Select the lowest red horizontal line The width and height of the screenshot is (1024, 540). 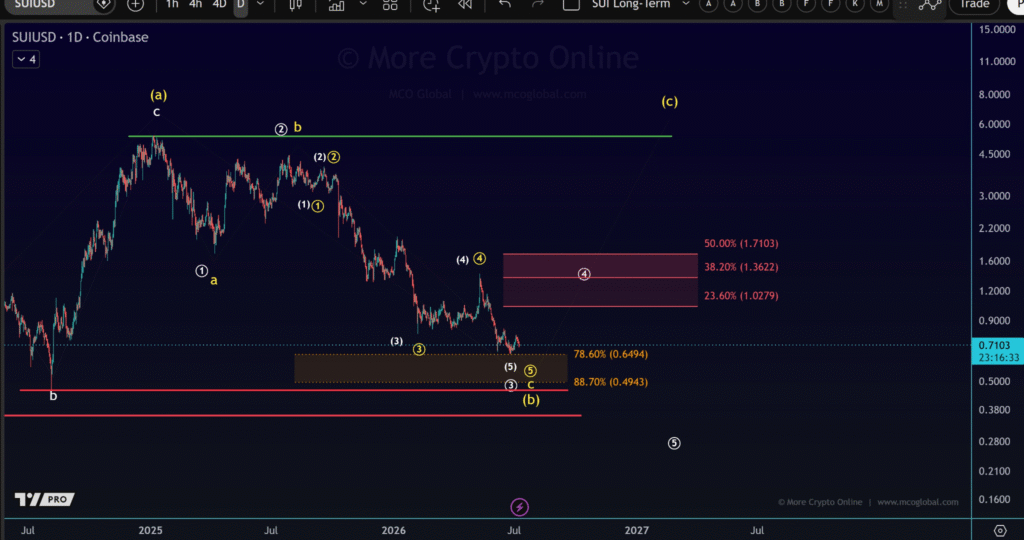[292, 415]
